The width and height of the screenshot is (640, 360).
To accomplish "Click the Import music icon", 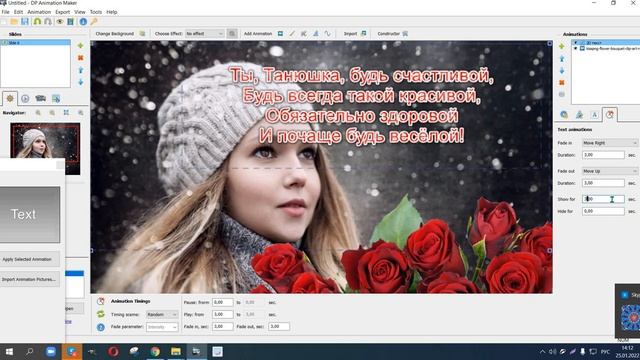I will [363, 33].
